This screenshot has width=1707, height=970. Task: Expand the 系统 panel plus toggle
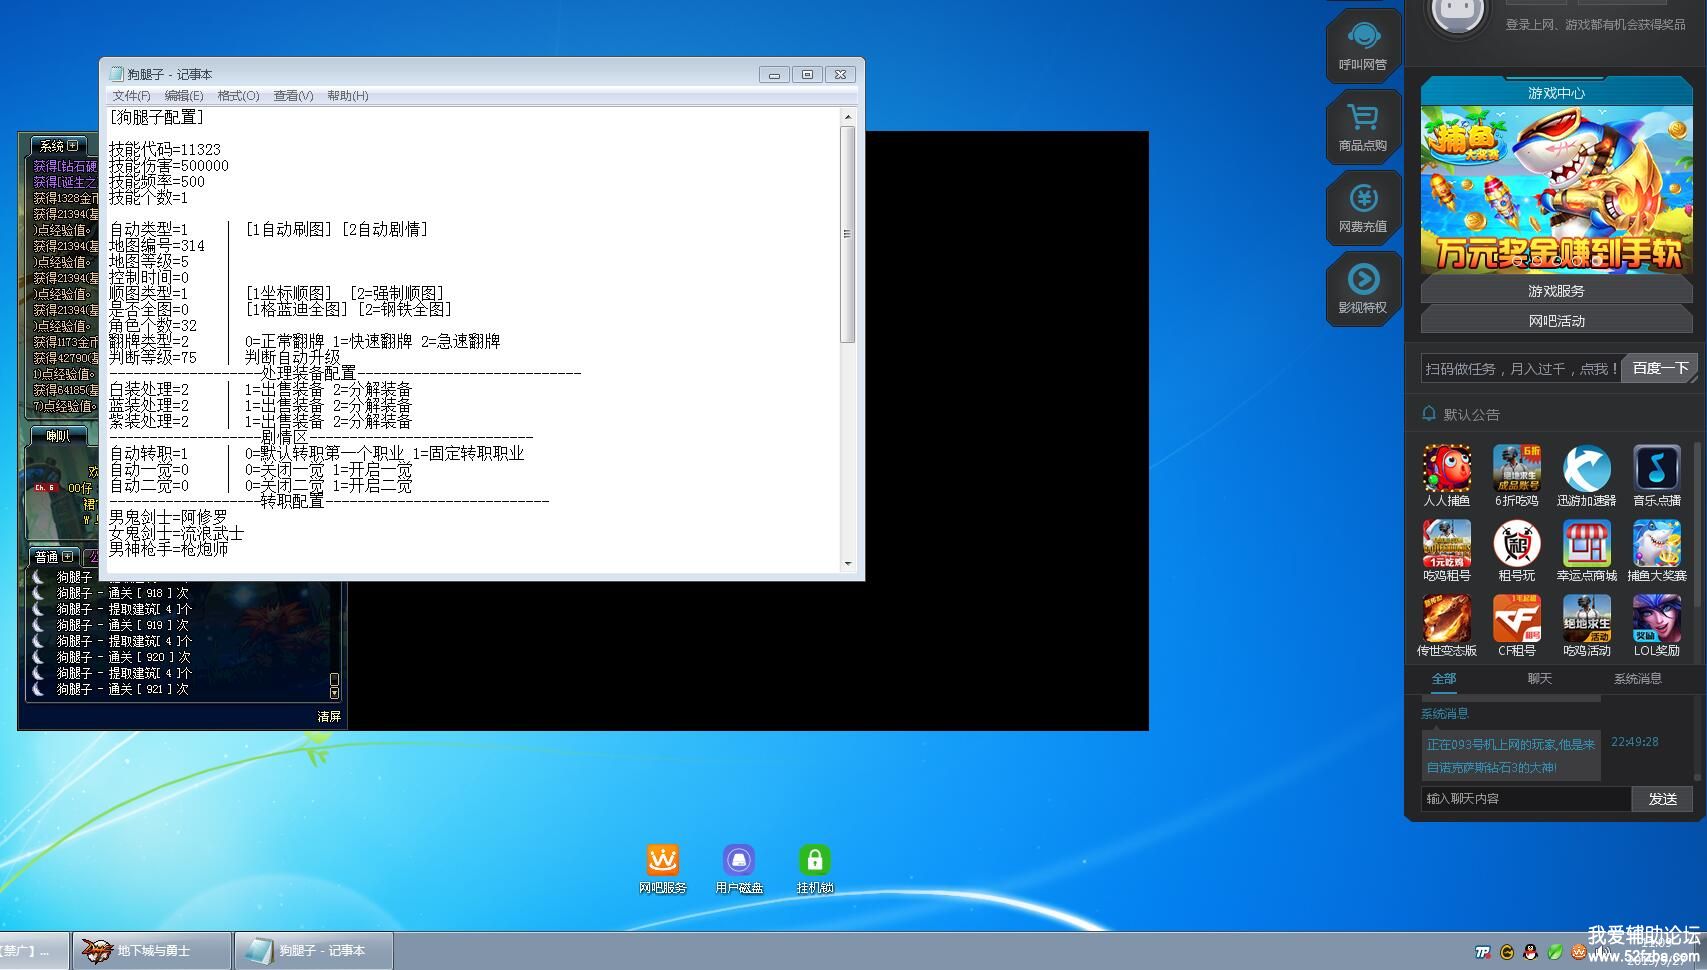click(x=72, y=146)
